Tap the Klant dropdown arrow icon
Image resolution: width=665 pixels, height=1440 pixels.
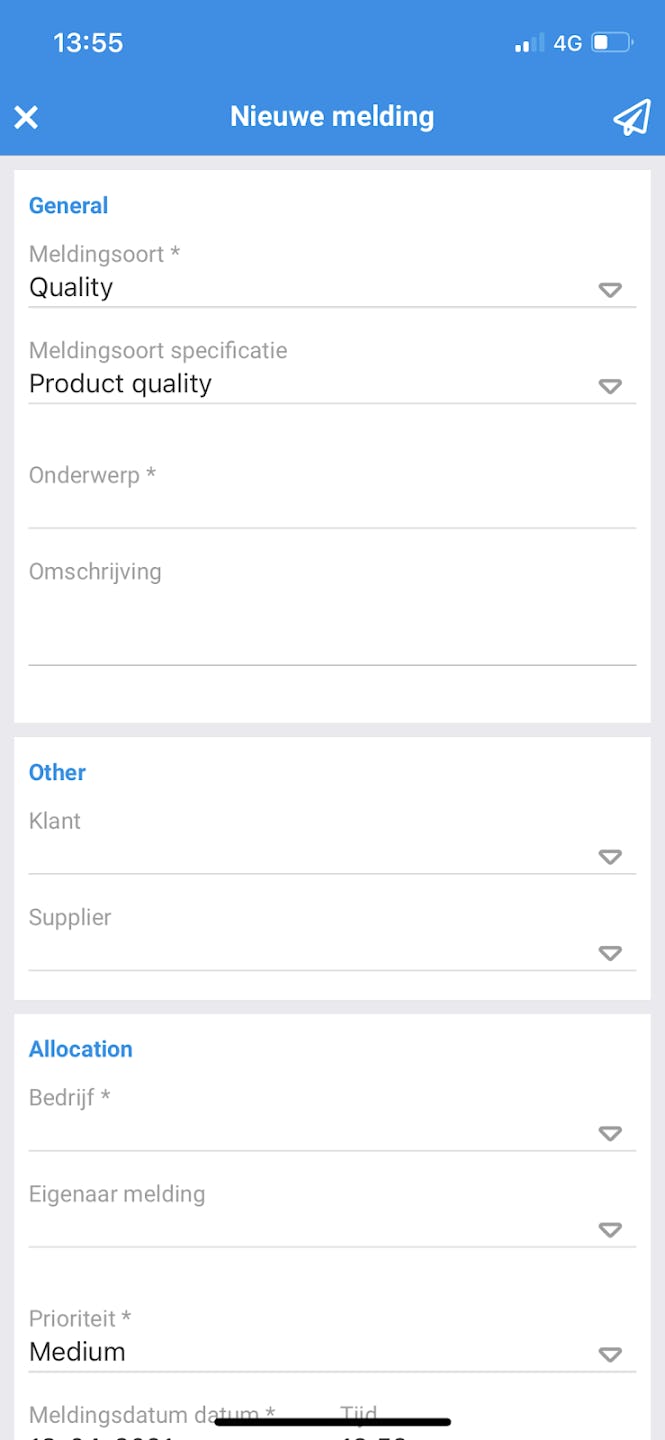(610, 857)
